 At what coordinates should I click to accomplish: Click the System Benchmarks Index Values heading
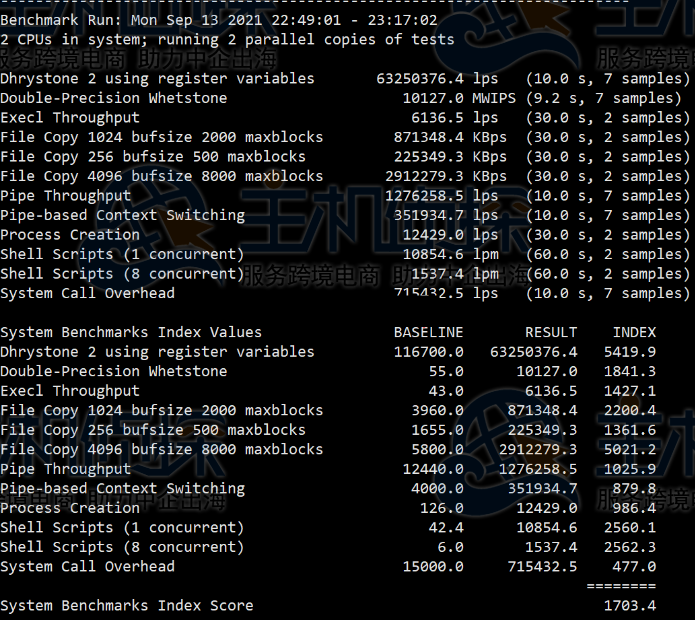coord(131,332)
